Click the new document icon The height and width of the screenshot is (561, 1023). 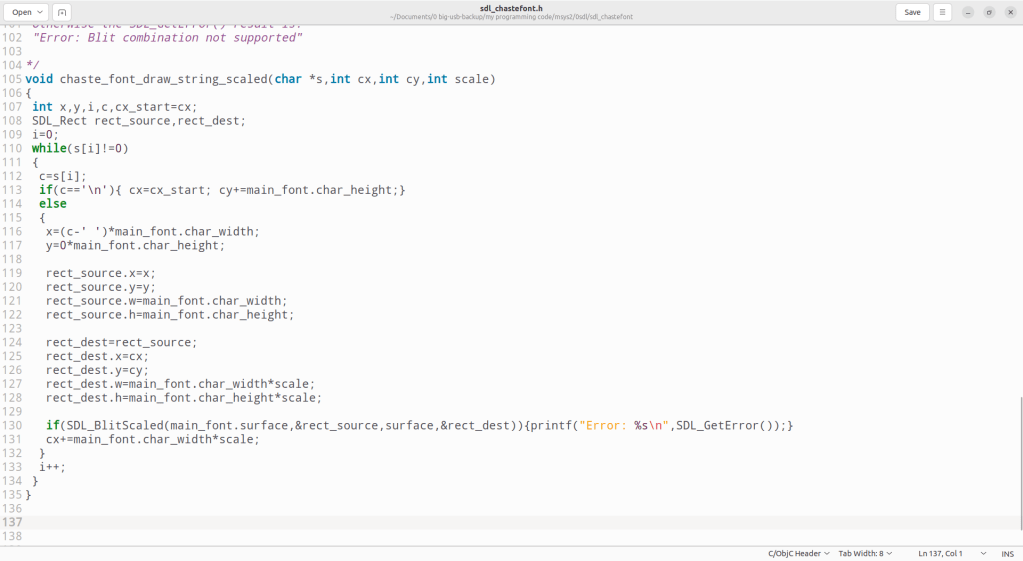(x=62, y=12)
